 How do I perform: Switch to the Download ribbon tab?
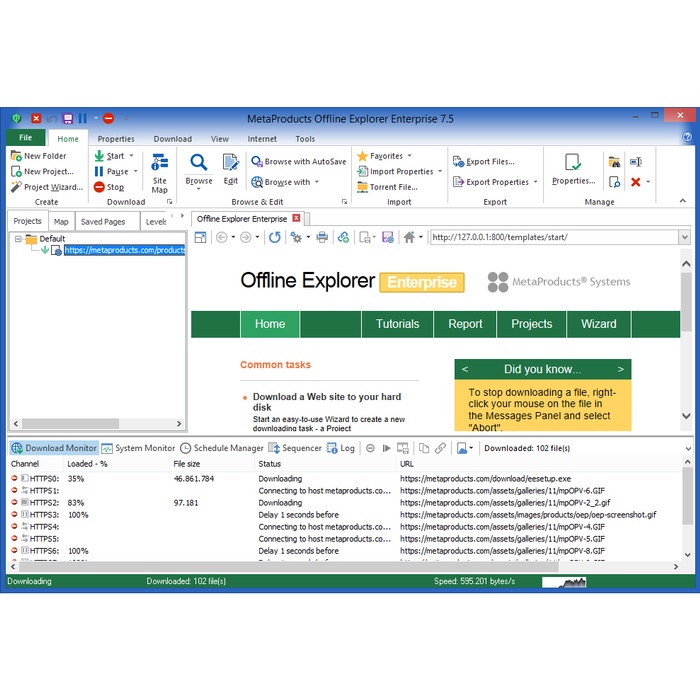172,139
